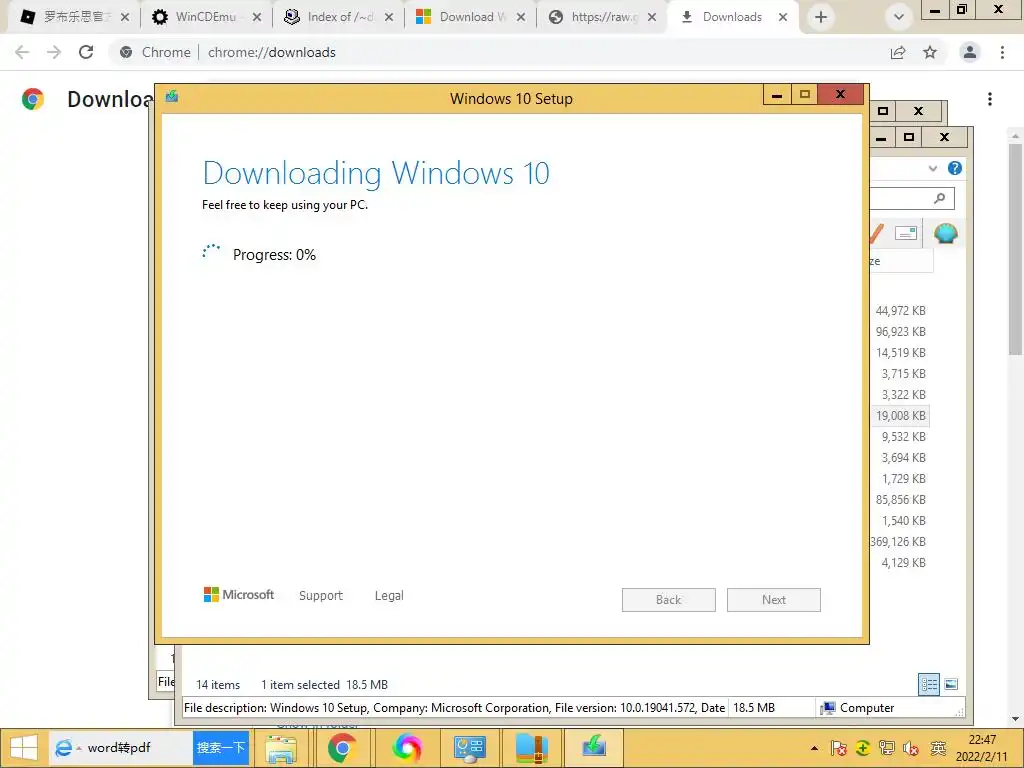The width and height of the screenshot is (1024, 768).
Task: Click the Back button in Windows 10 Setup
Action: coord(668,600)
